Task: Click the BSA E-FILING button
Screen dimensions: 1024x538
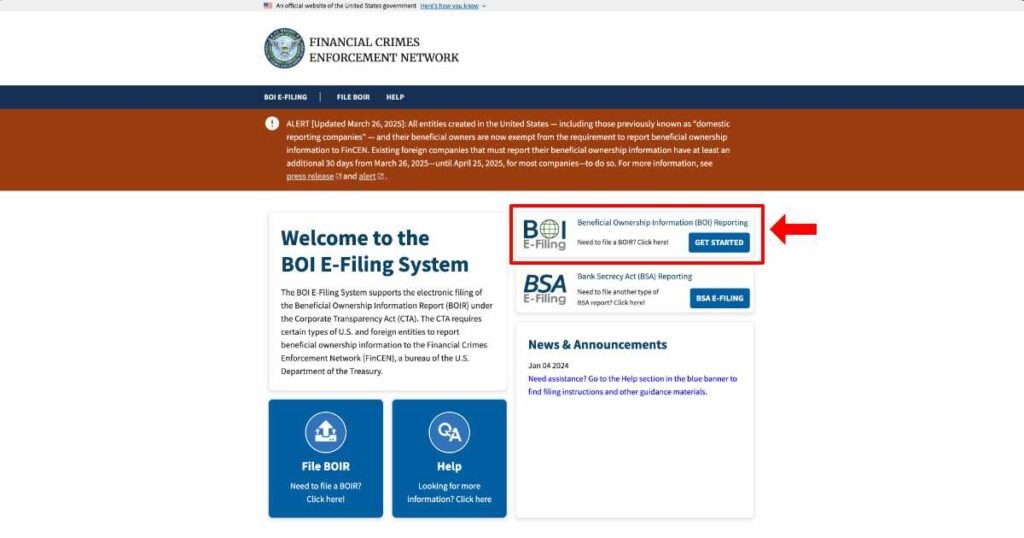Action: coord(720,298)
